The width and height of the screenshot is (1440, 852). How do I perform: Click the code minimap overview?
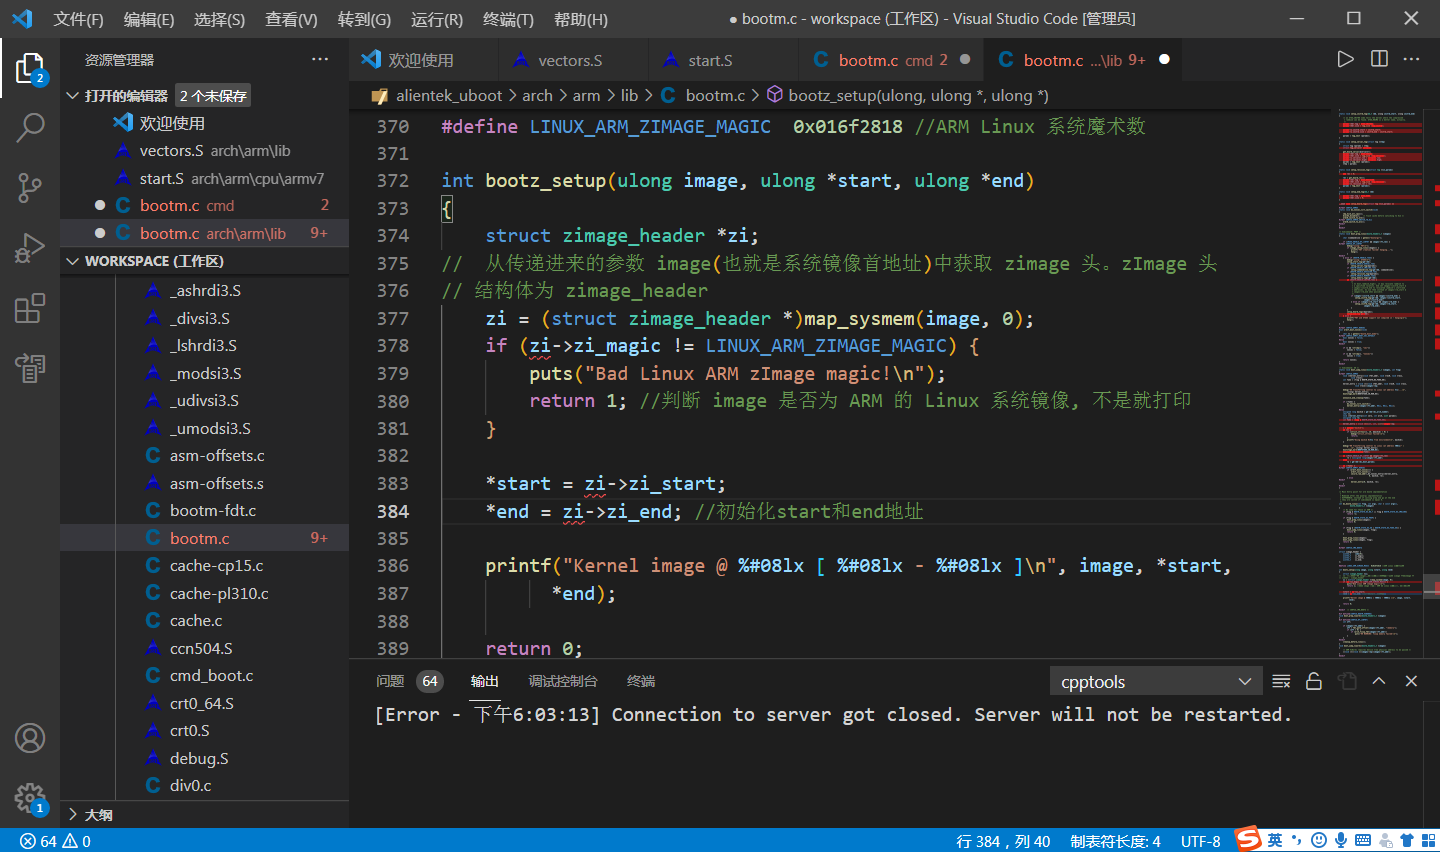[x=1381, y=383]
